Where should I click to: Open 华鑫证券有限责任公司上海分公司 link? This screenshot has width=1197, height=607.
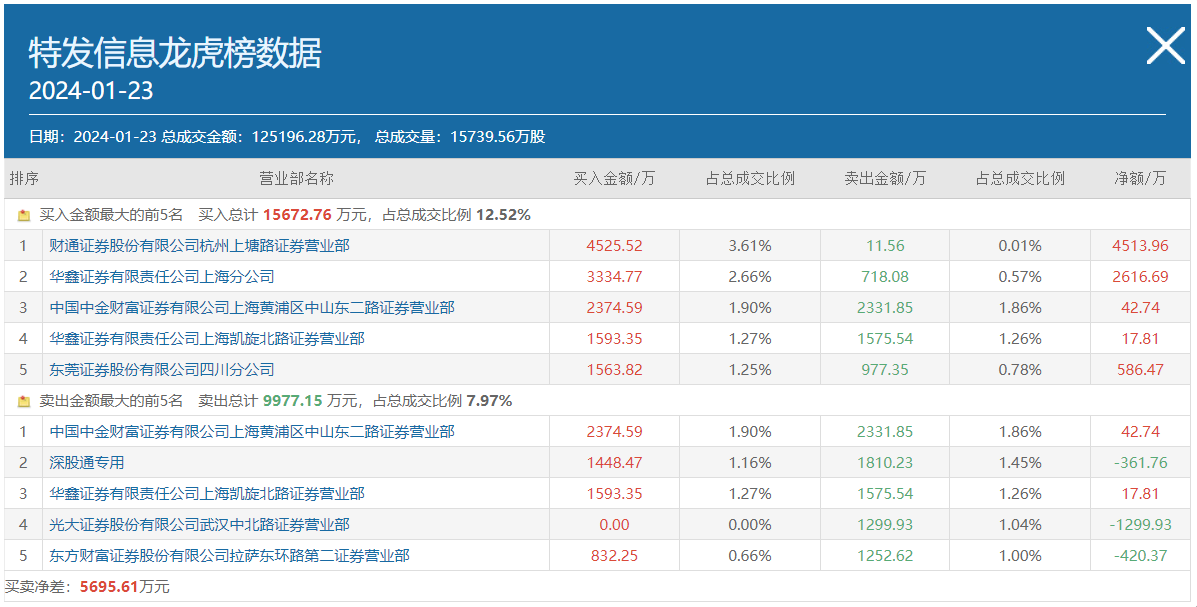pos(162,276)
